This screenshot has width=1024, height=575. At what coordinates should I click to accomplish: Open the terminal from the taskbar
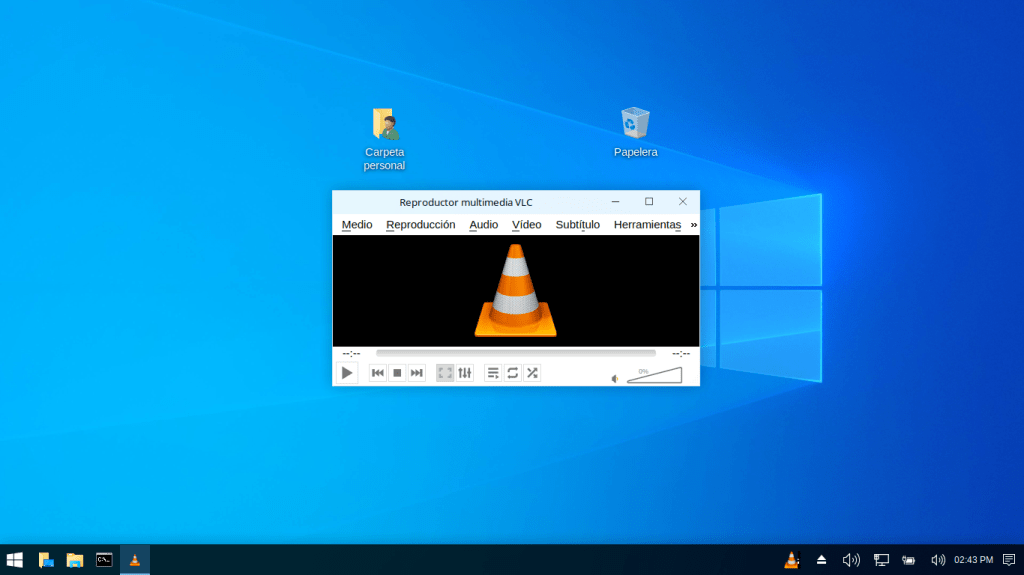pyautogui.click(x=104, y=560)
